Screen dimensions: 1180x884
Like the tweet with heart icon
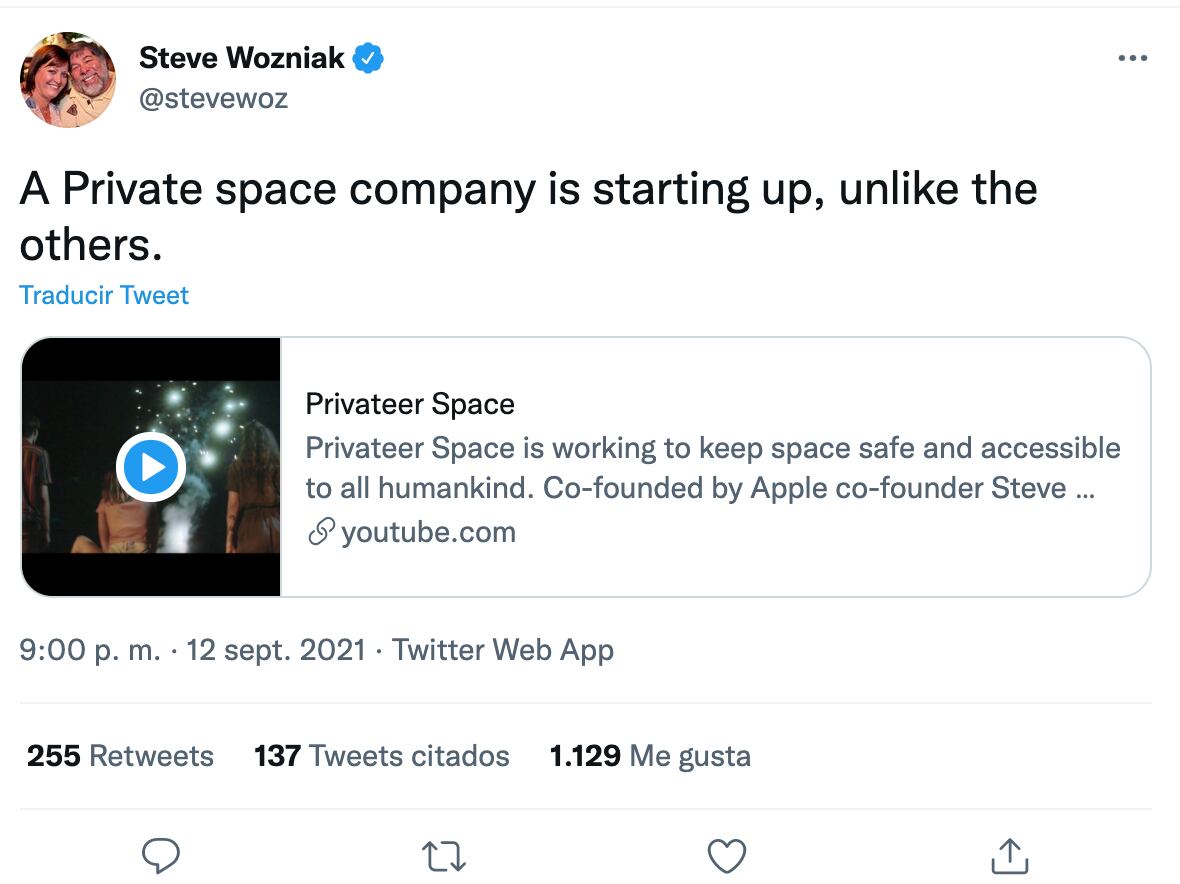[x=726, y=856]
